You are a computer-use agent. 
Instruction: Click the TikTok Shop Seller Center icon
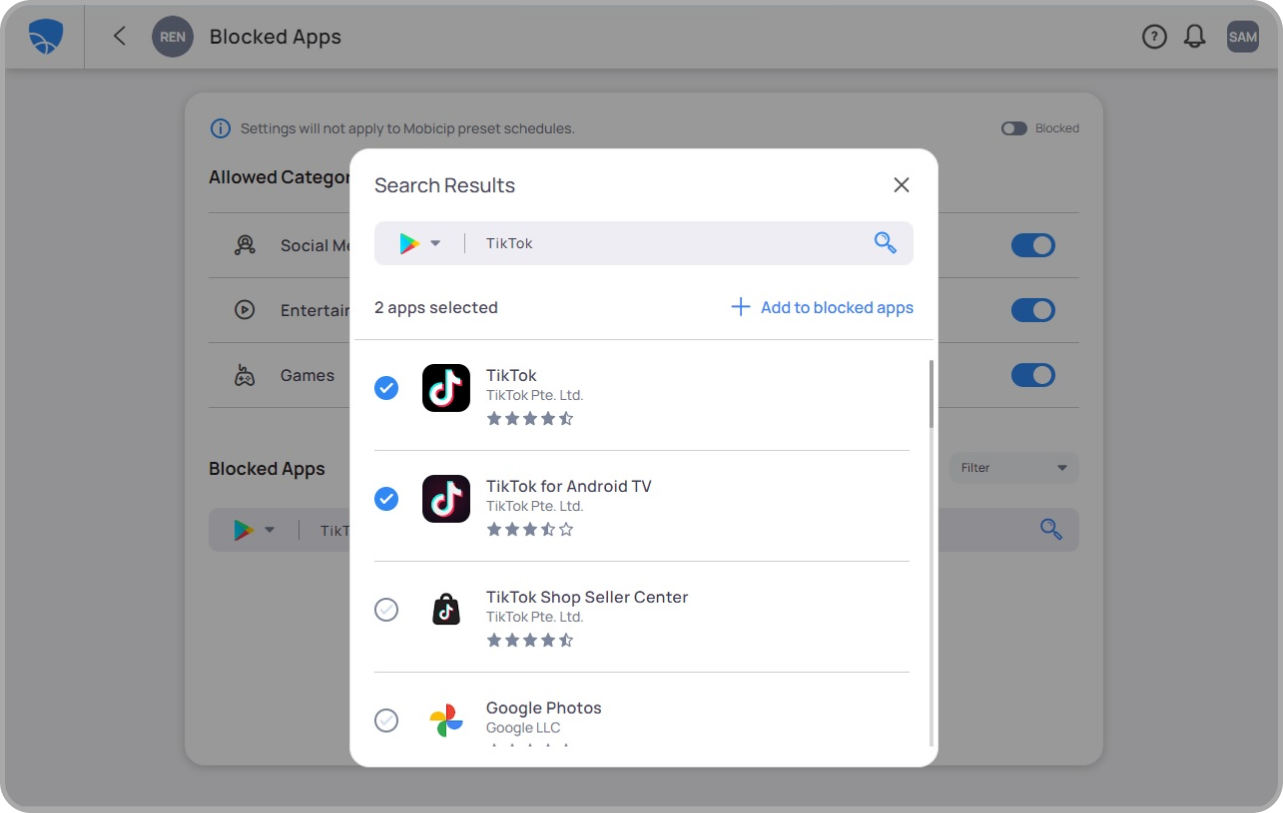point(446,609)
